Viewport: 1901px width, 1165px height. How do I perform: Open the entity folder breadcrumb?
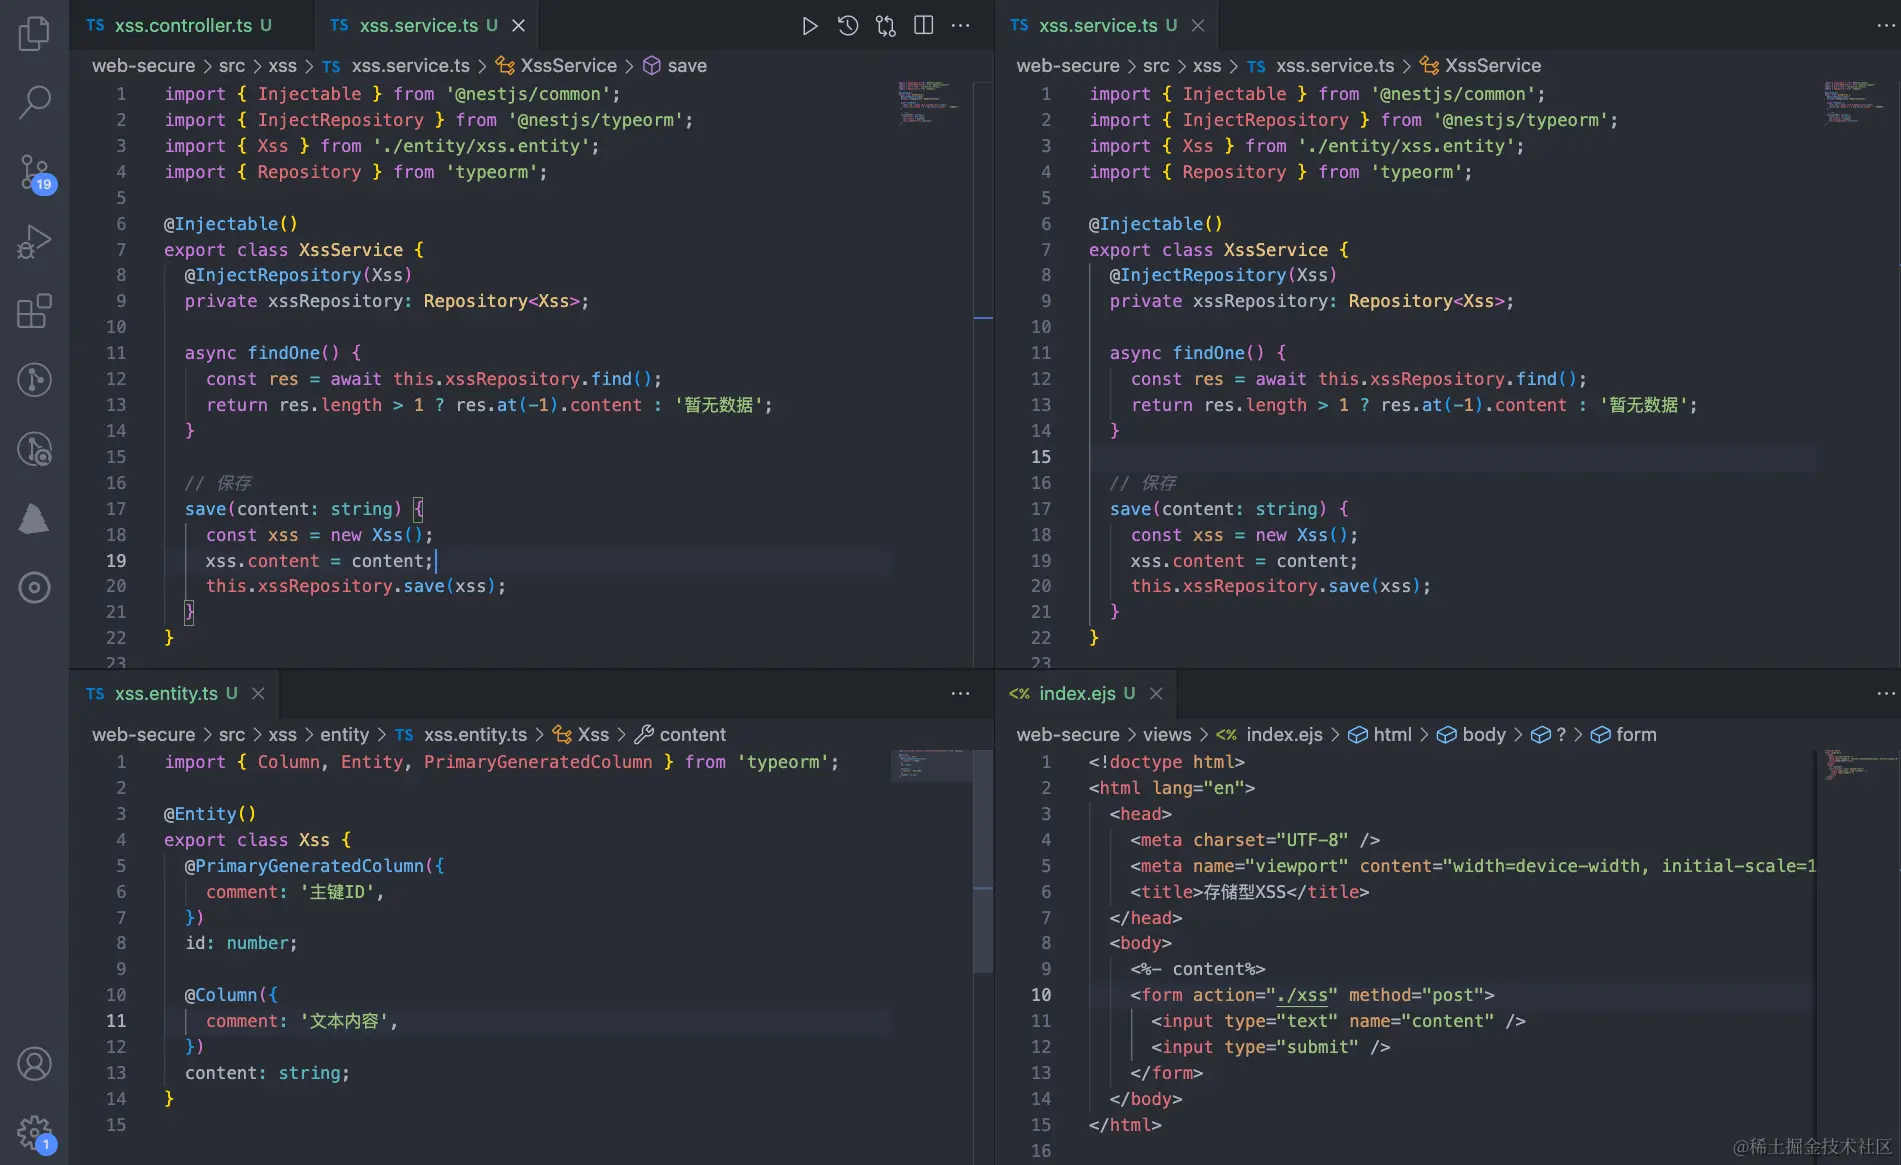tap(344, 735)
